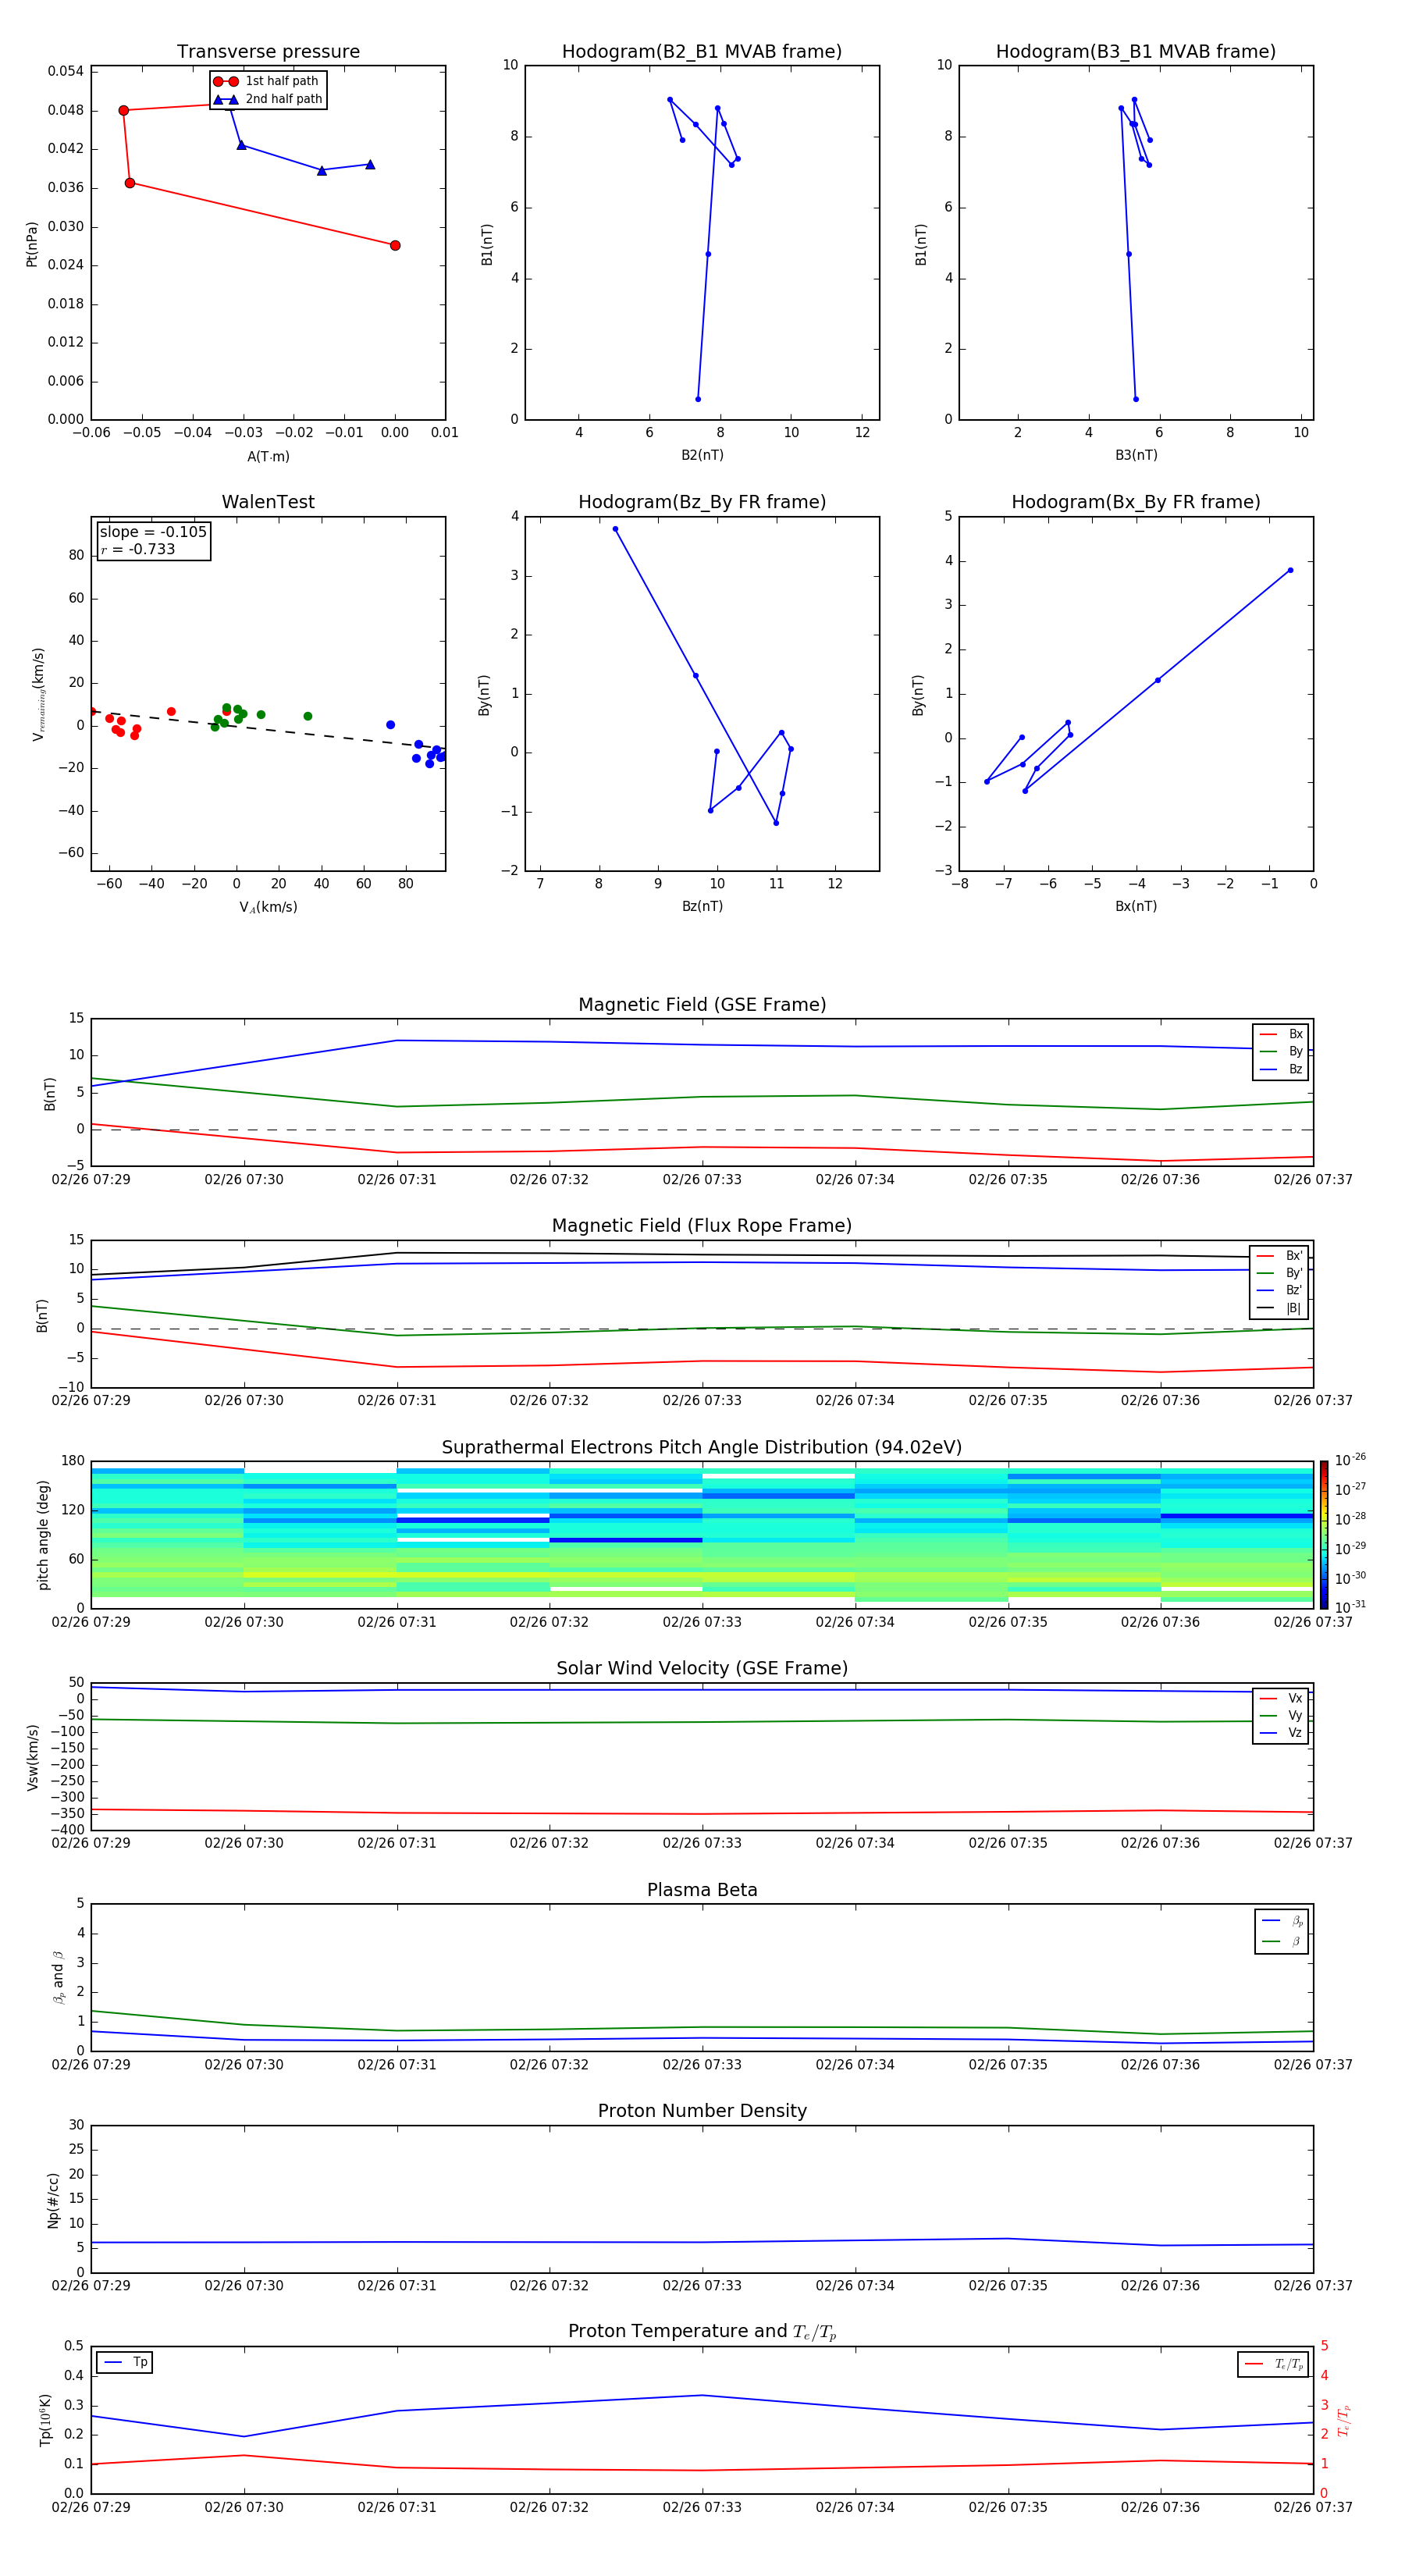Click the 'Solar Wind Velocity (GSE Frame)' title
The height and width of the screenshot is (2576, 1405).
(x=702, y=1668)
